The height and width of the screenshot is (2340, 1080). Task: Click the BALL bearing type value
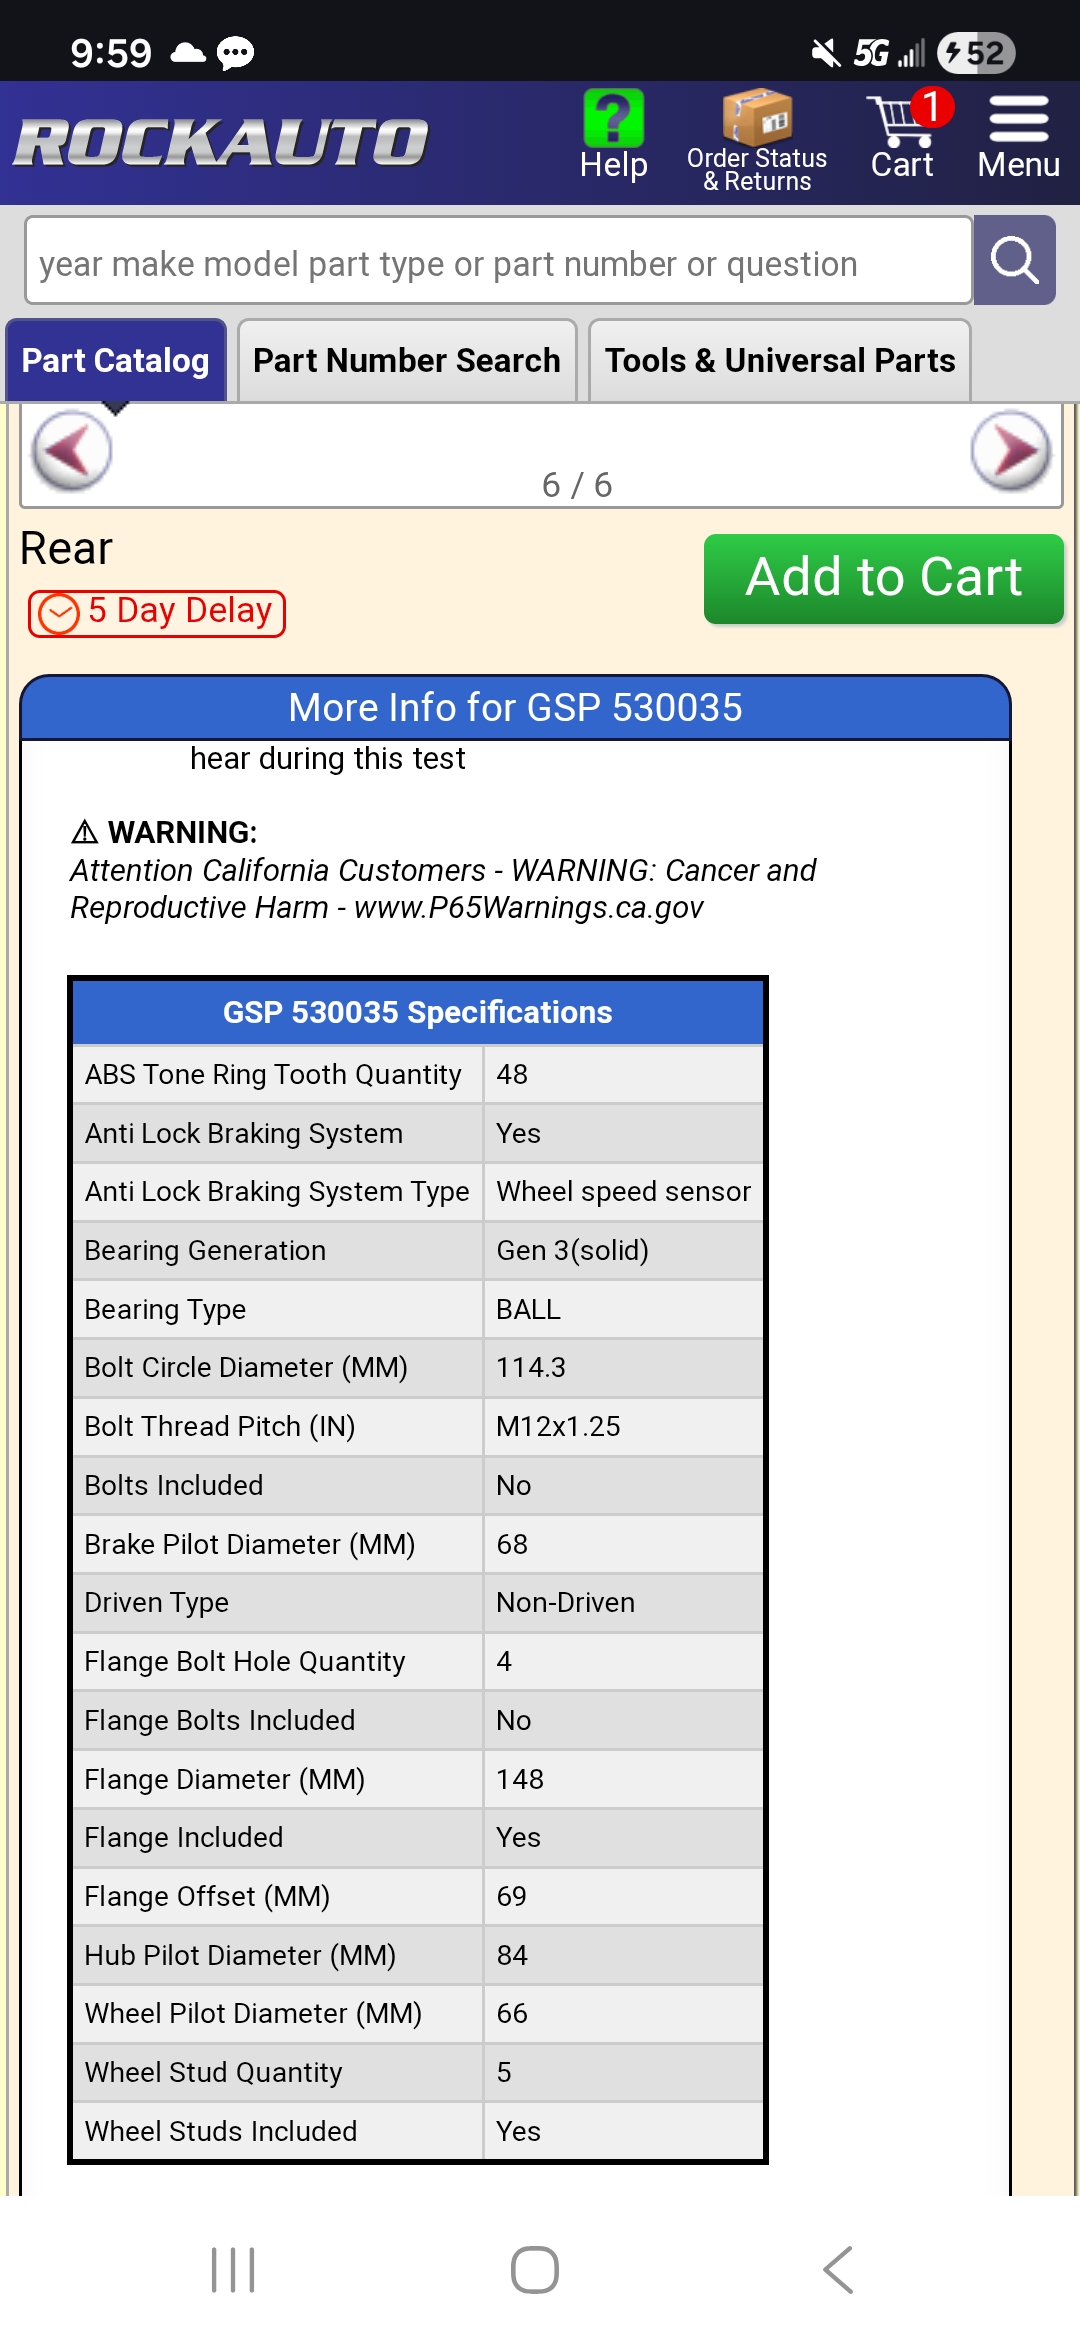point(529,1309)
